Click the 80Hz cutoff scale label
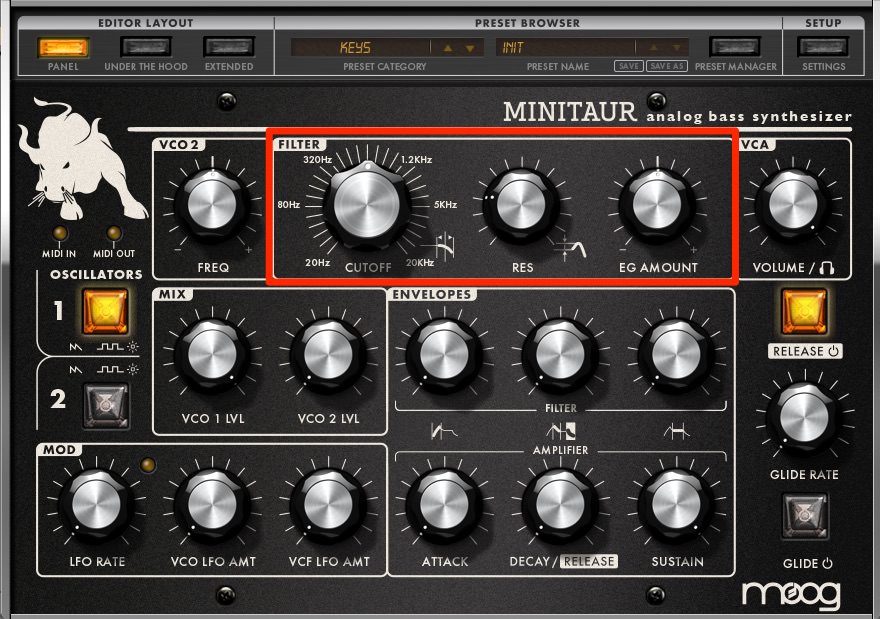This screenshot has height=619, width=880. (x=288, y=204)
